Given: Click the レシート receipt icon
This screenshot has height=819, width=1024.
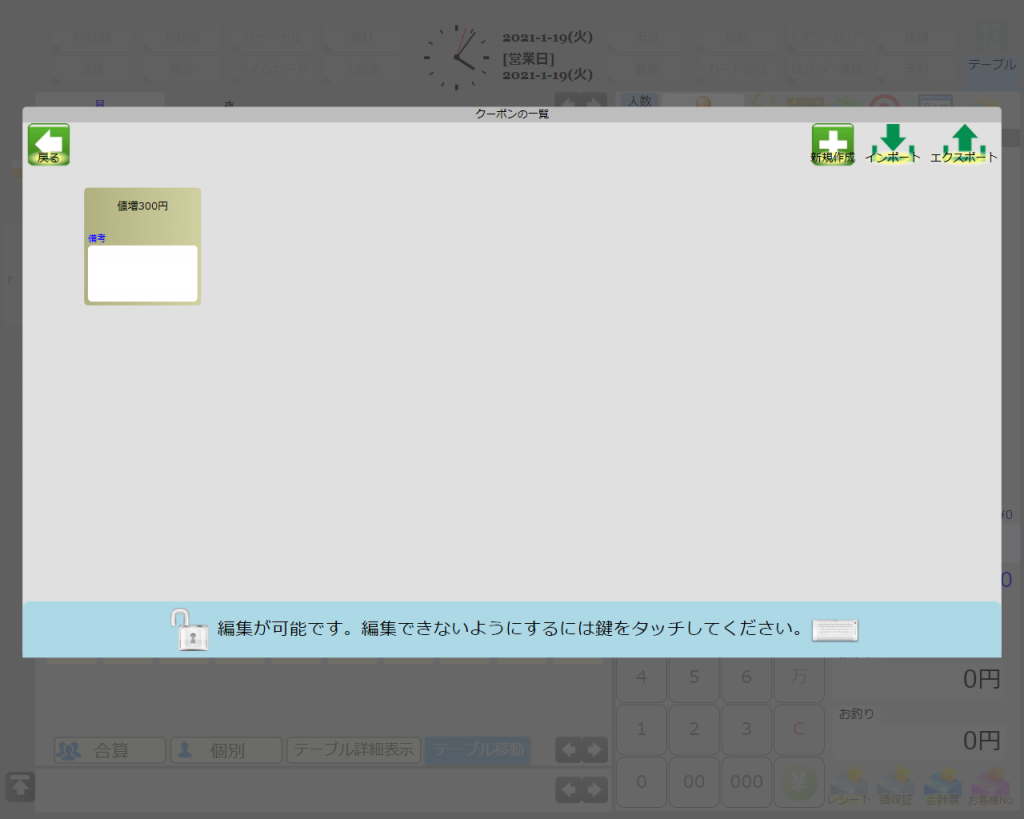Looking at the screenshot, I should (x=849, y=785).
